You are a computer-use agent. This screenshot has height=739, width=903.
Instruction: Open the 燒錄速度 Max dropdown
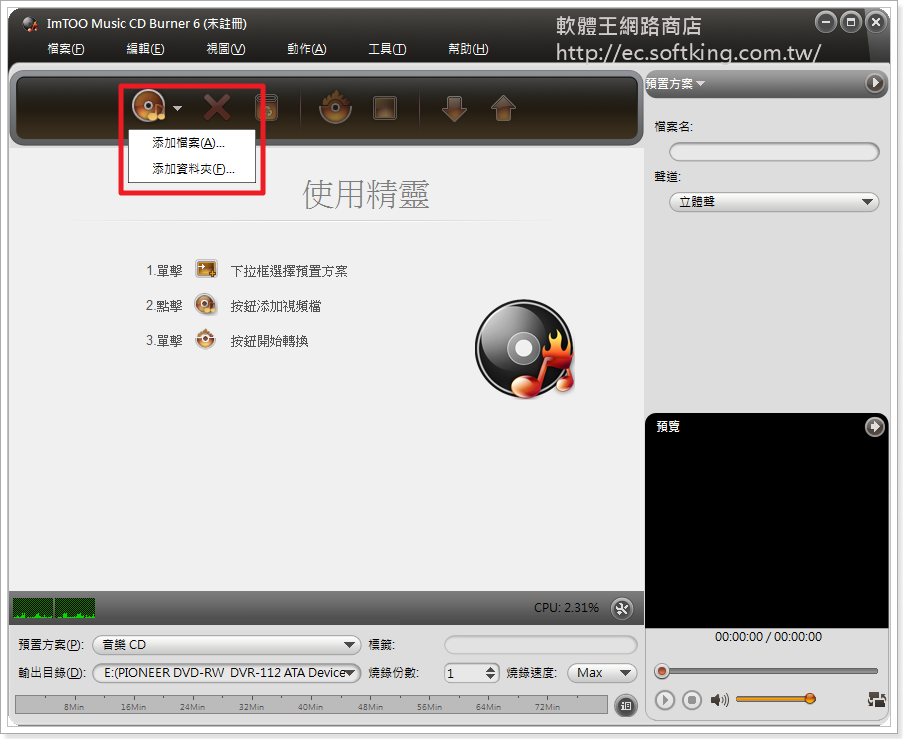(x=602, y=673)
